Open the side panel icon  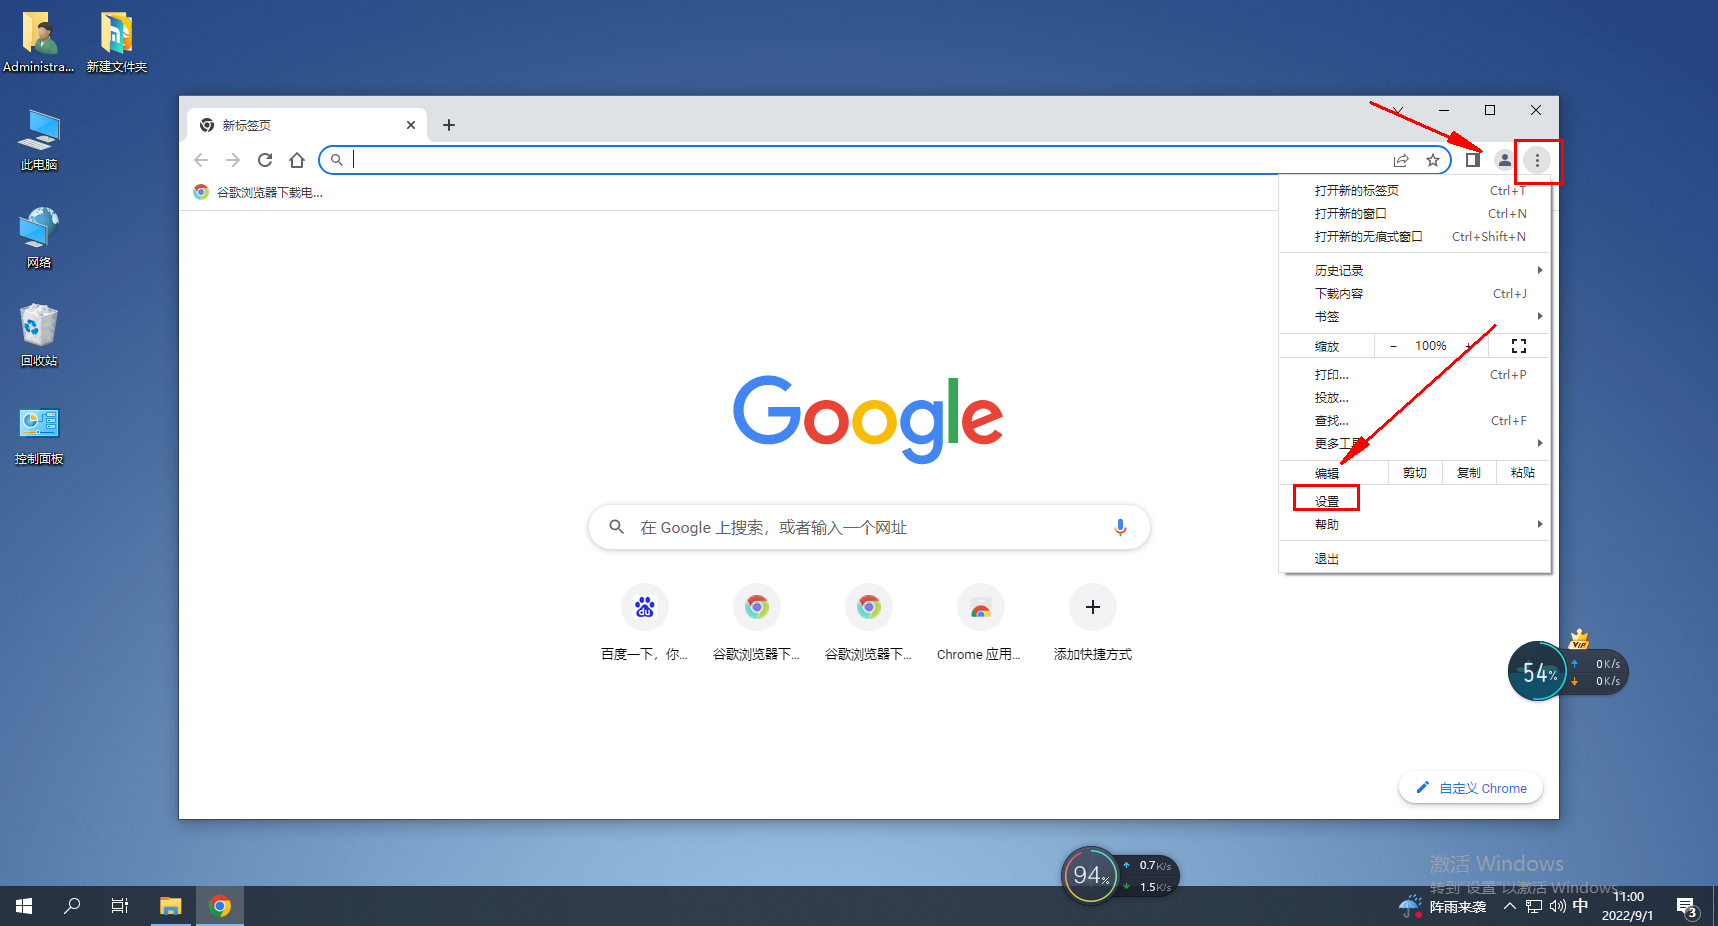tap(1473, 160)
